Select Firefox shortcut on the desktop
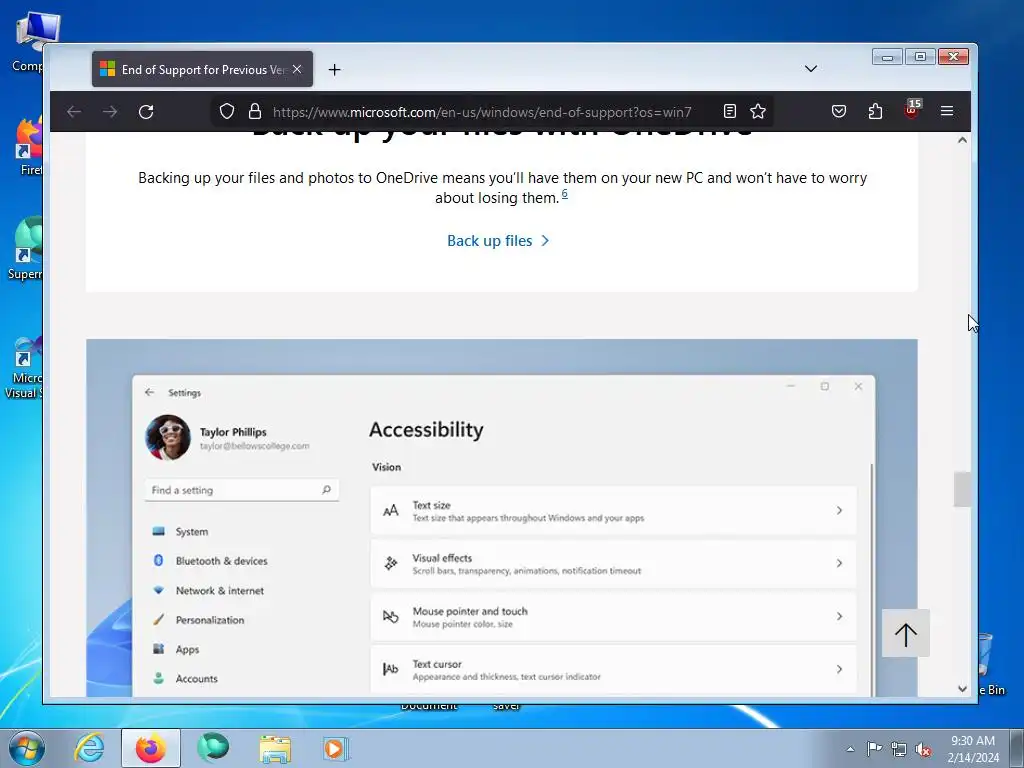The height and width of the screenshot is (768, 1024). (29, 145)
